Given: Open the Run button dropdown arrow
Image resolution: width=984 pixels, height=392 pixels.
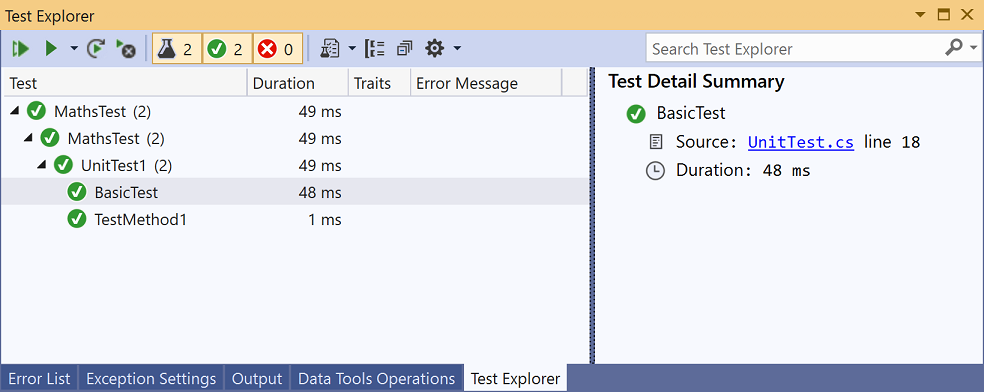Looking at the screenshot, I should (x=73, y=49).
